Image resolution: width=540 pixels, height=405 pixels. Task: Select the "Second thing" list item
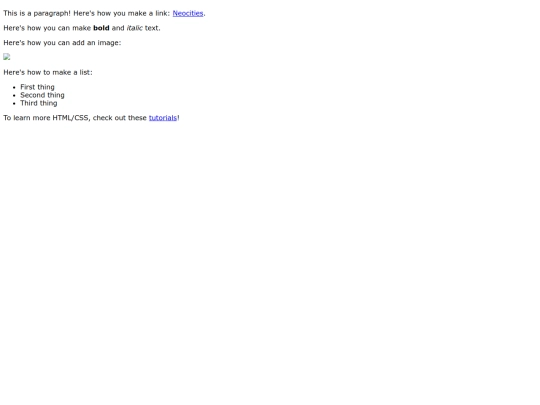(42, 95)
